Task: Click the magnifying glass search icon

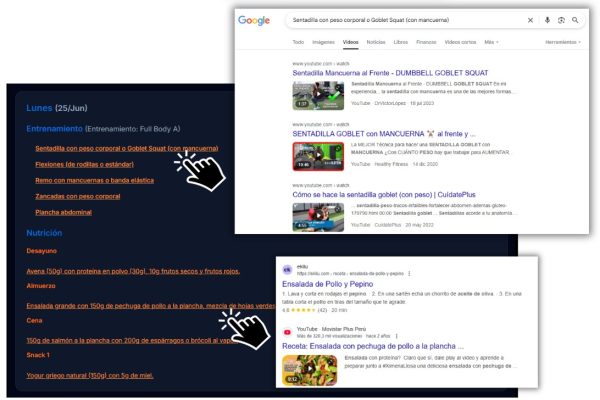Action: coord(575,20)
